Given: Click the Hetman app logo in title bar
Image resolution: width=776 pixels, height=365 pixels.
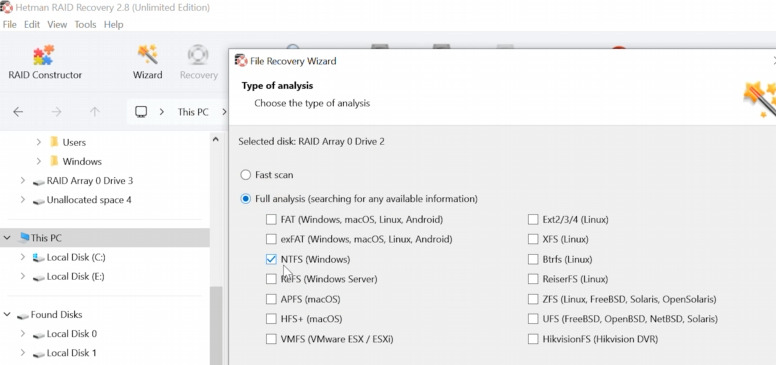Looking at the screenshot, I should pyautogui.click(x=6, y=7).
